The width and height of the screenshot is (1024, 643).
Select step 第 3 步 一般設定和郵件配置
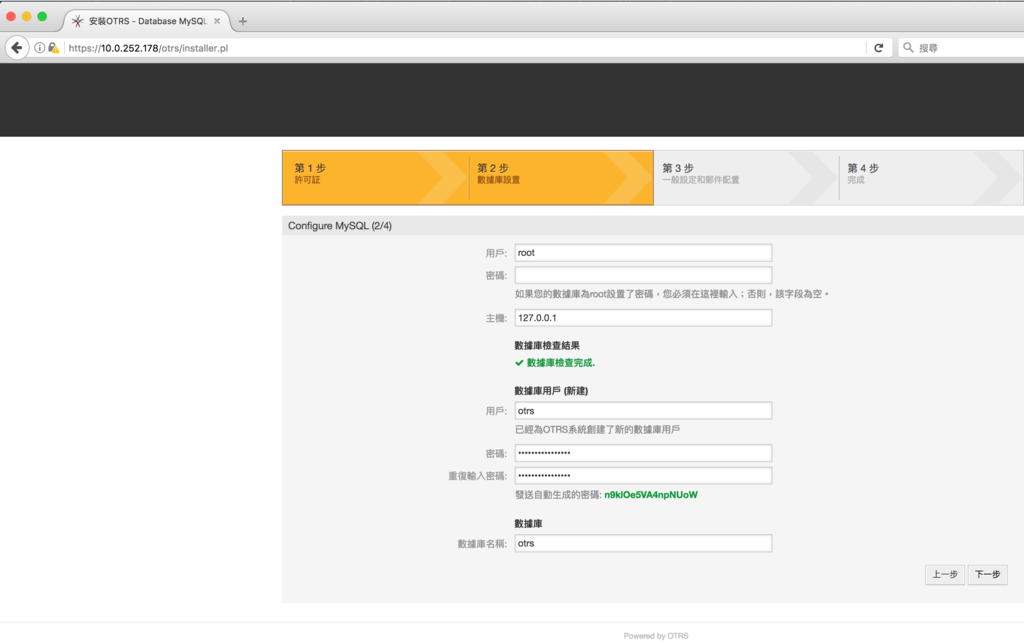[x=746, y=178]
